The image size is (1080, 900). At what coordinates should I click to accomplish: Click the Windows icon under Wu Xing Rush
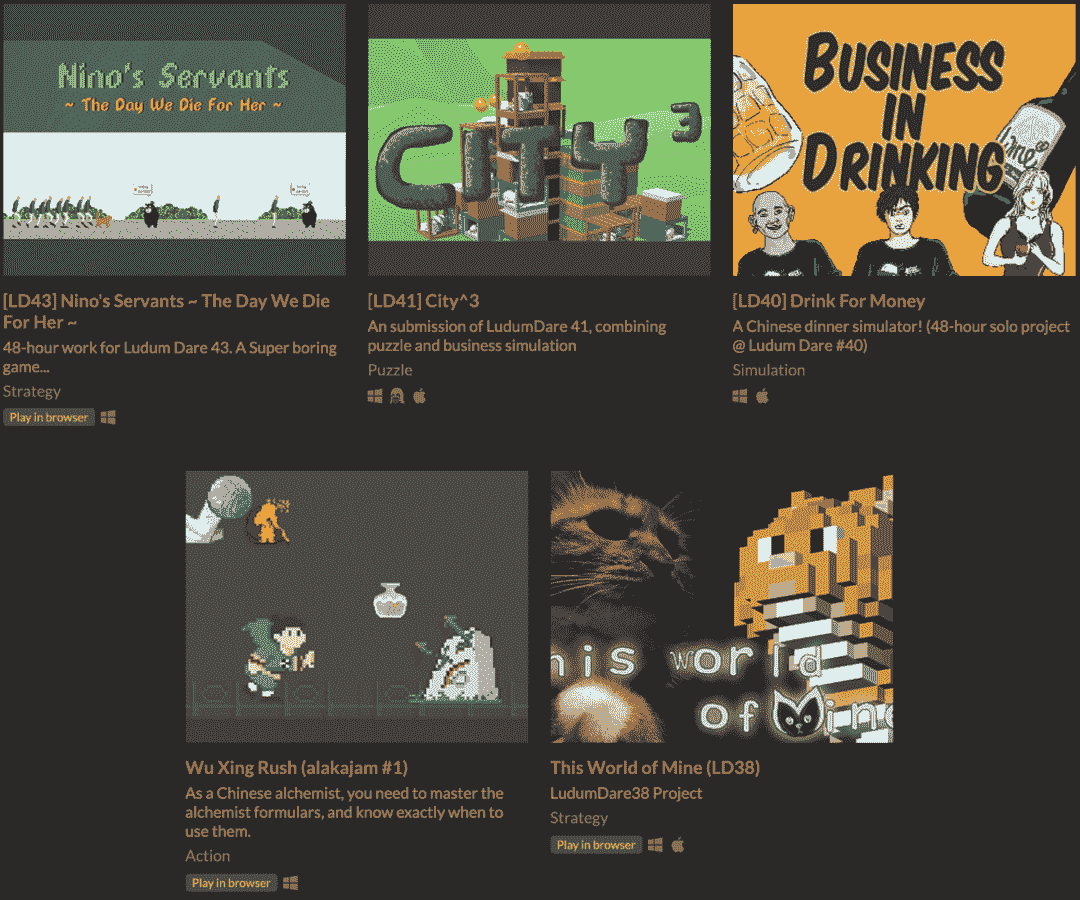pos(291,883)
